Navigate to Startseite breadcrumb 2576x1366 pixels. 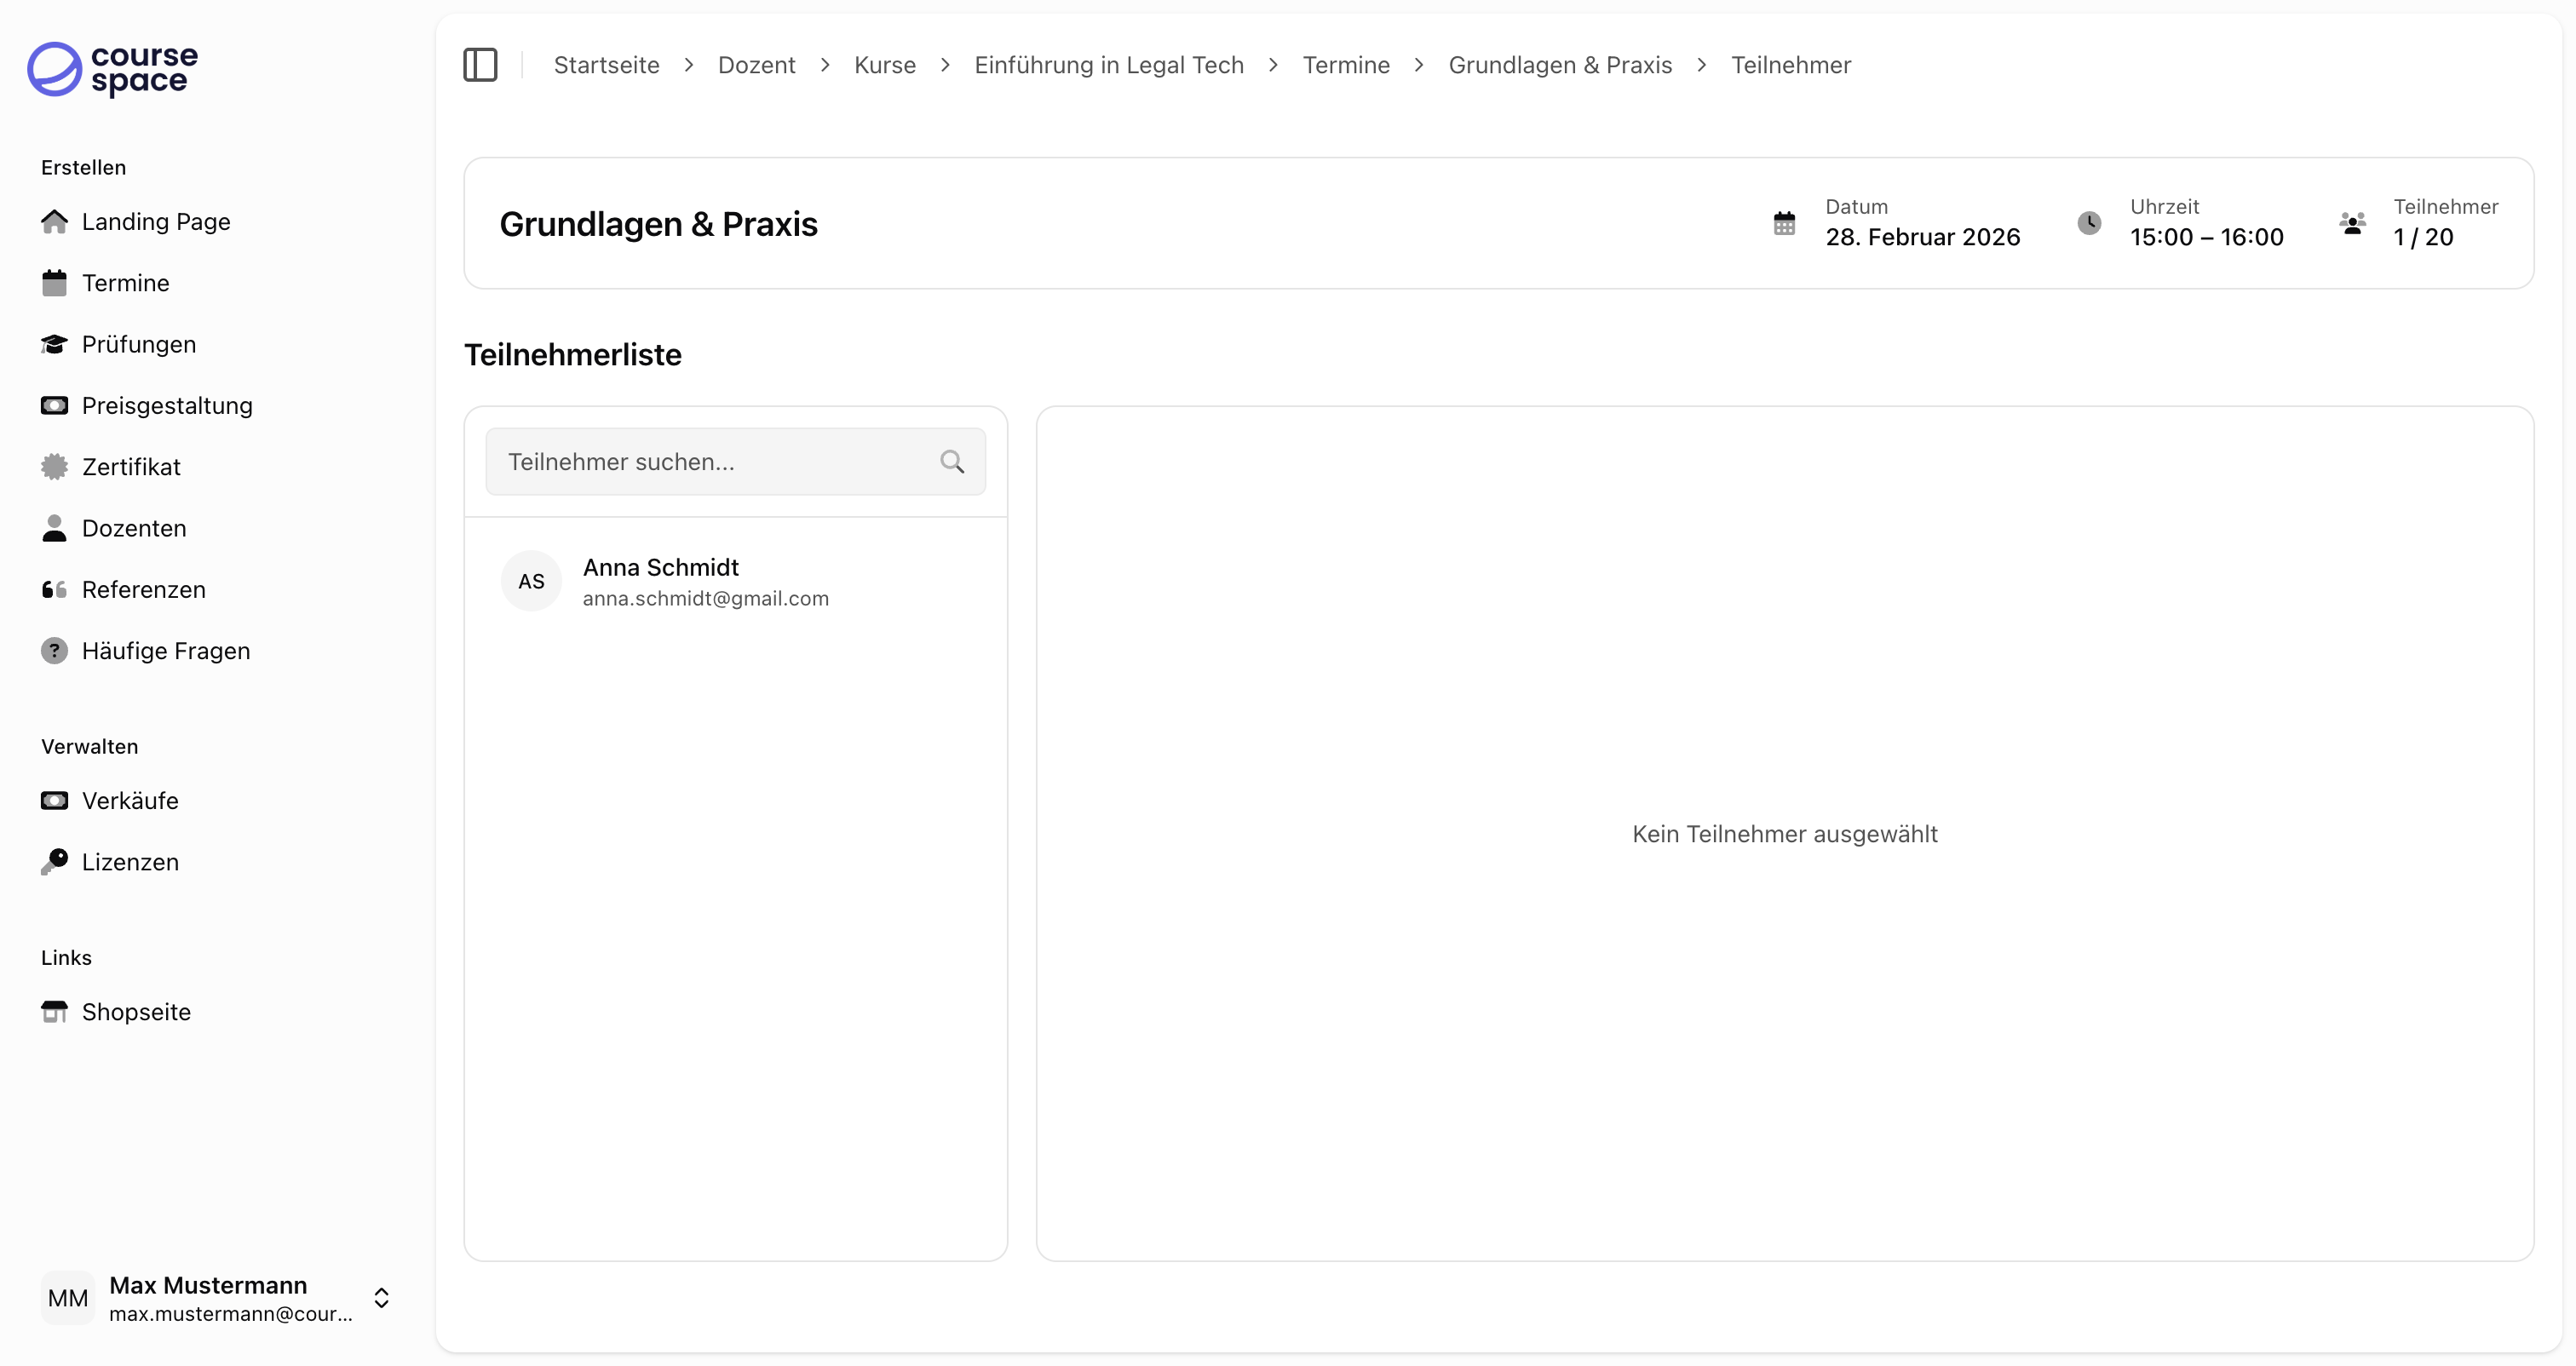606,65
